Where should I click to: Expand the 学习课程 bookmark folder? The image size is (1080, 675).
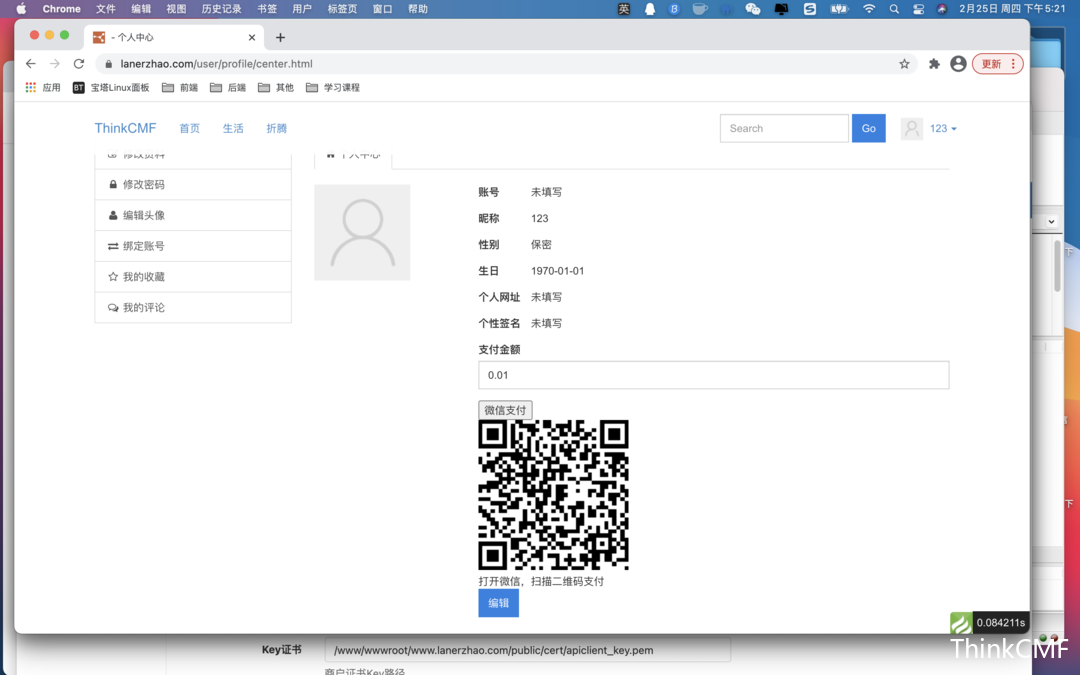click(x=333, y=87)
